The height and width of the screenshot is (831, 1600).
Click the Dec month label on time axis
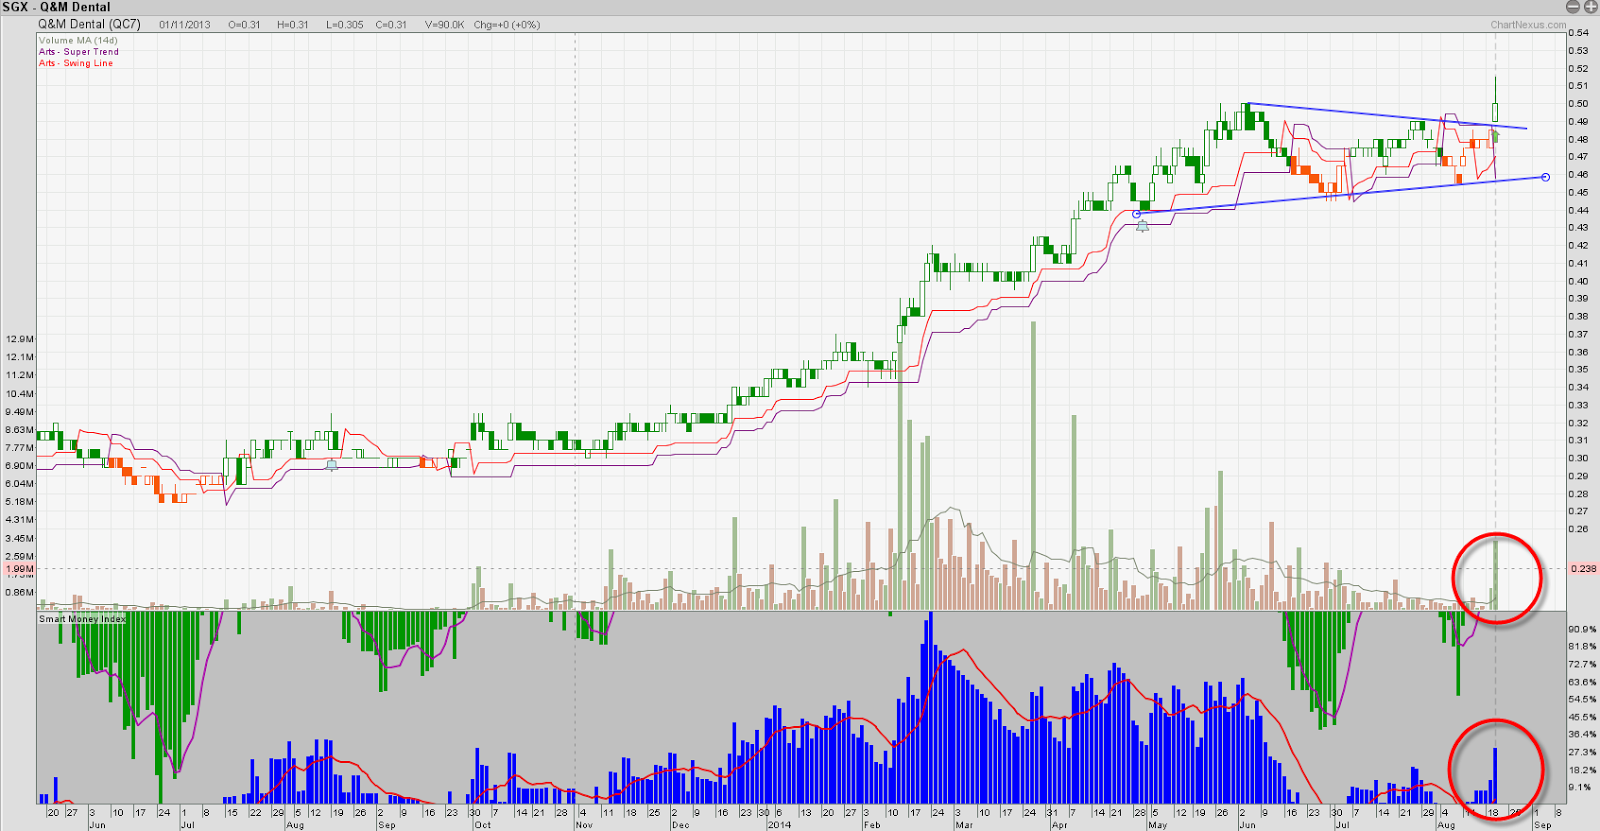[680, 825]
